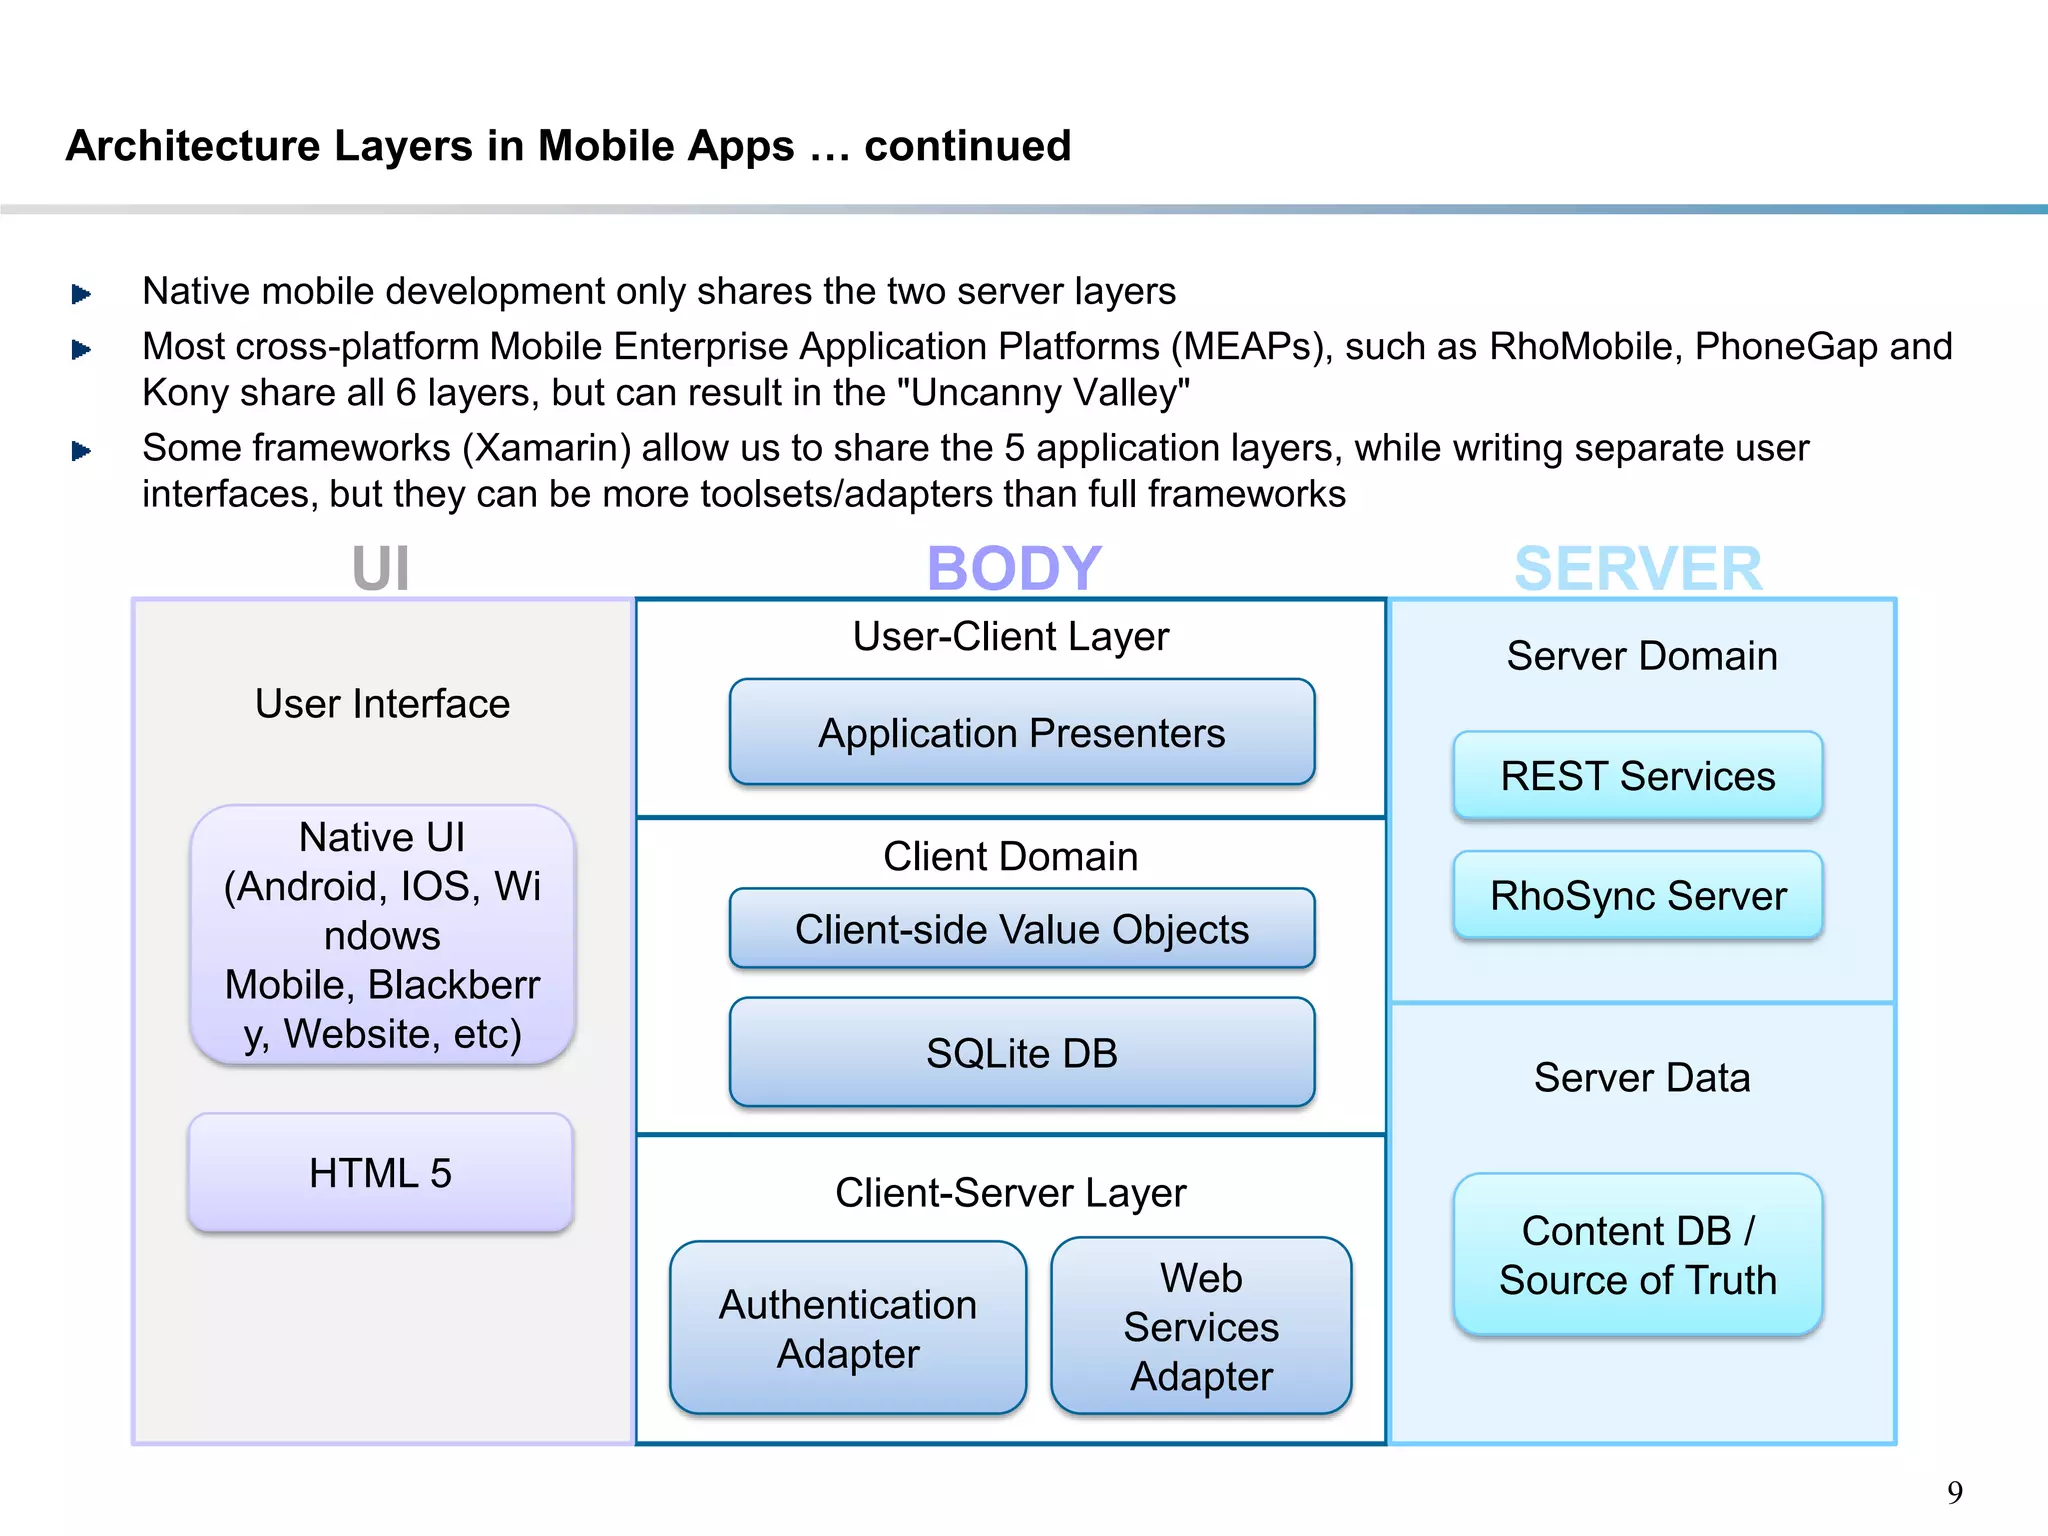Click the second bullet arrow before MEAPs line
Viewport: 2048px width, 1536px height.
(81, 349)
